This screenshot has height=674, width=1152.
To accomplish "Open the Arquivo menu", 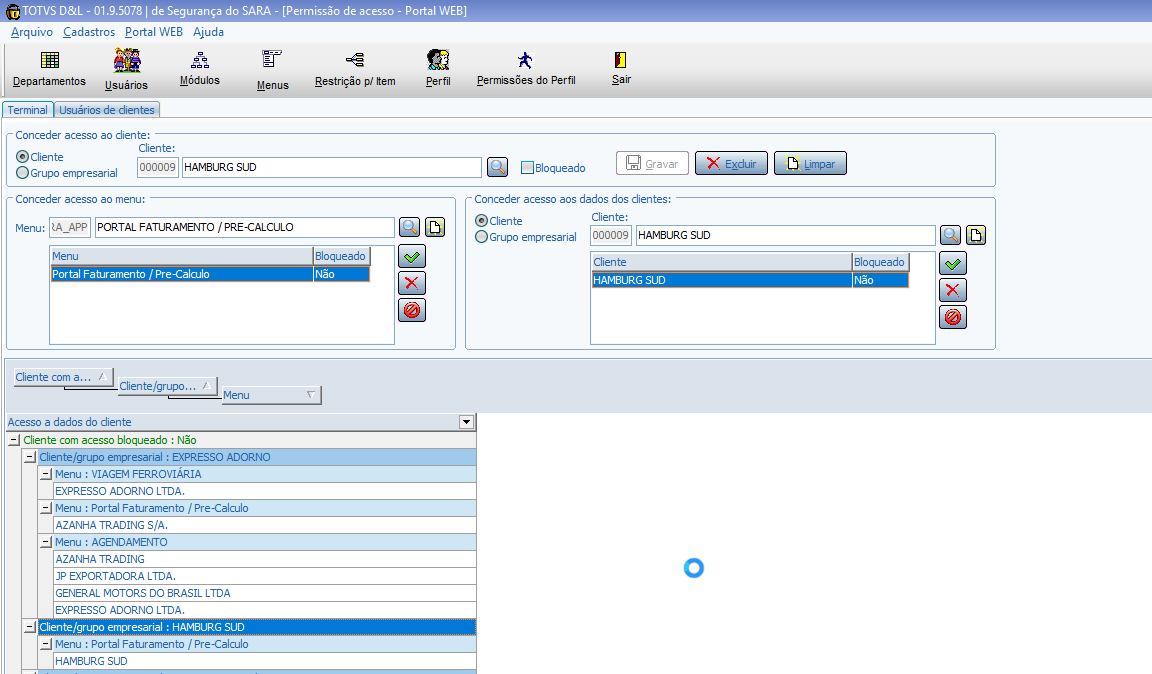I will [32, 32].
